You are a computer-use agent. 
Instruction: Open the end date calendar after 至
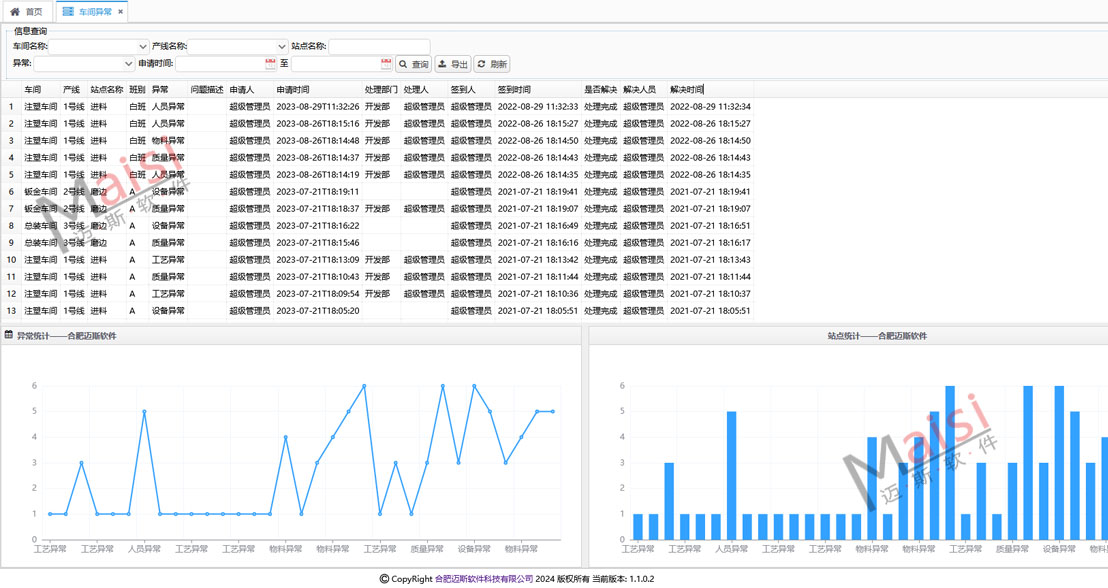tap(385, 64)
